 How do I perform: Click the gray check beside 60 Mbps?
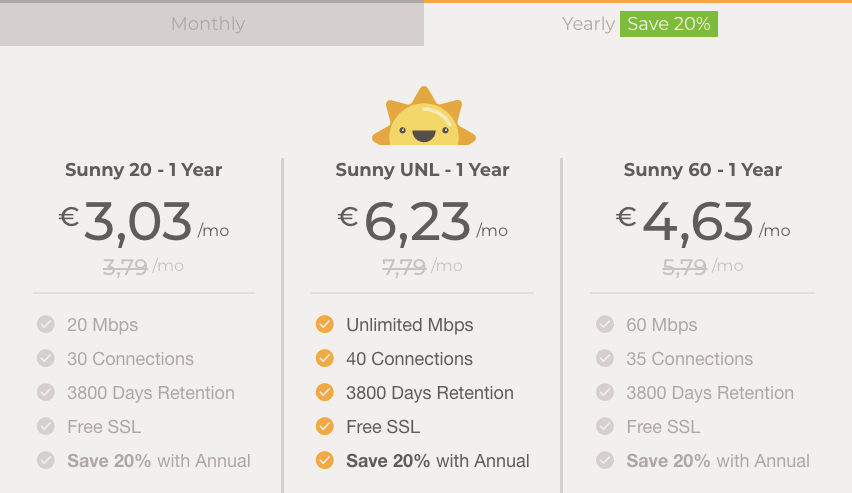[605, 324]
